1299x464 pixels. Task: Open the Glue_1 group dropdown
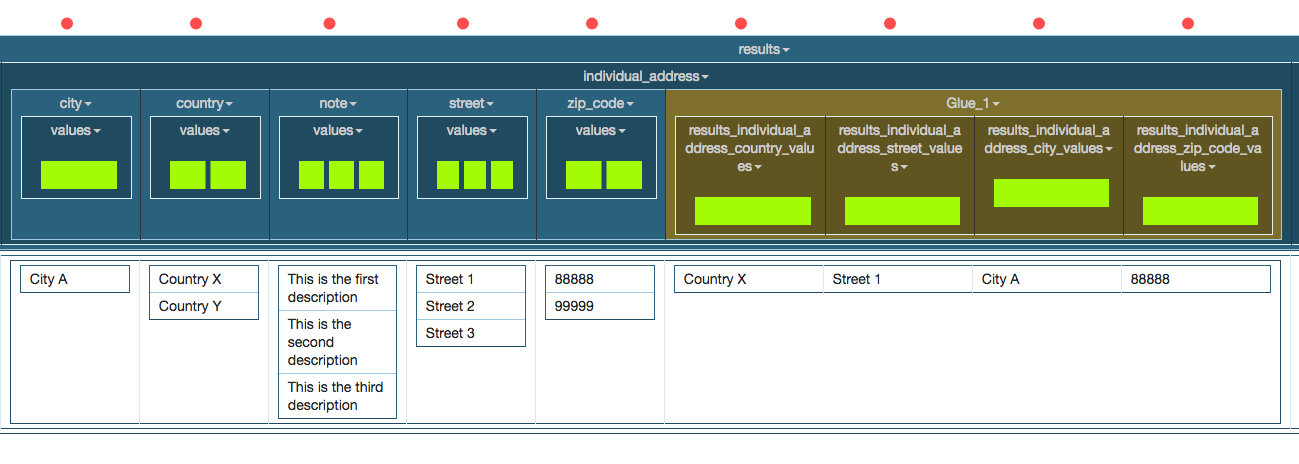point(973,103)
